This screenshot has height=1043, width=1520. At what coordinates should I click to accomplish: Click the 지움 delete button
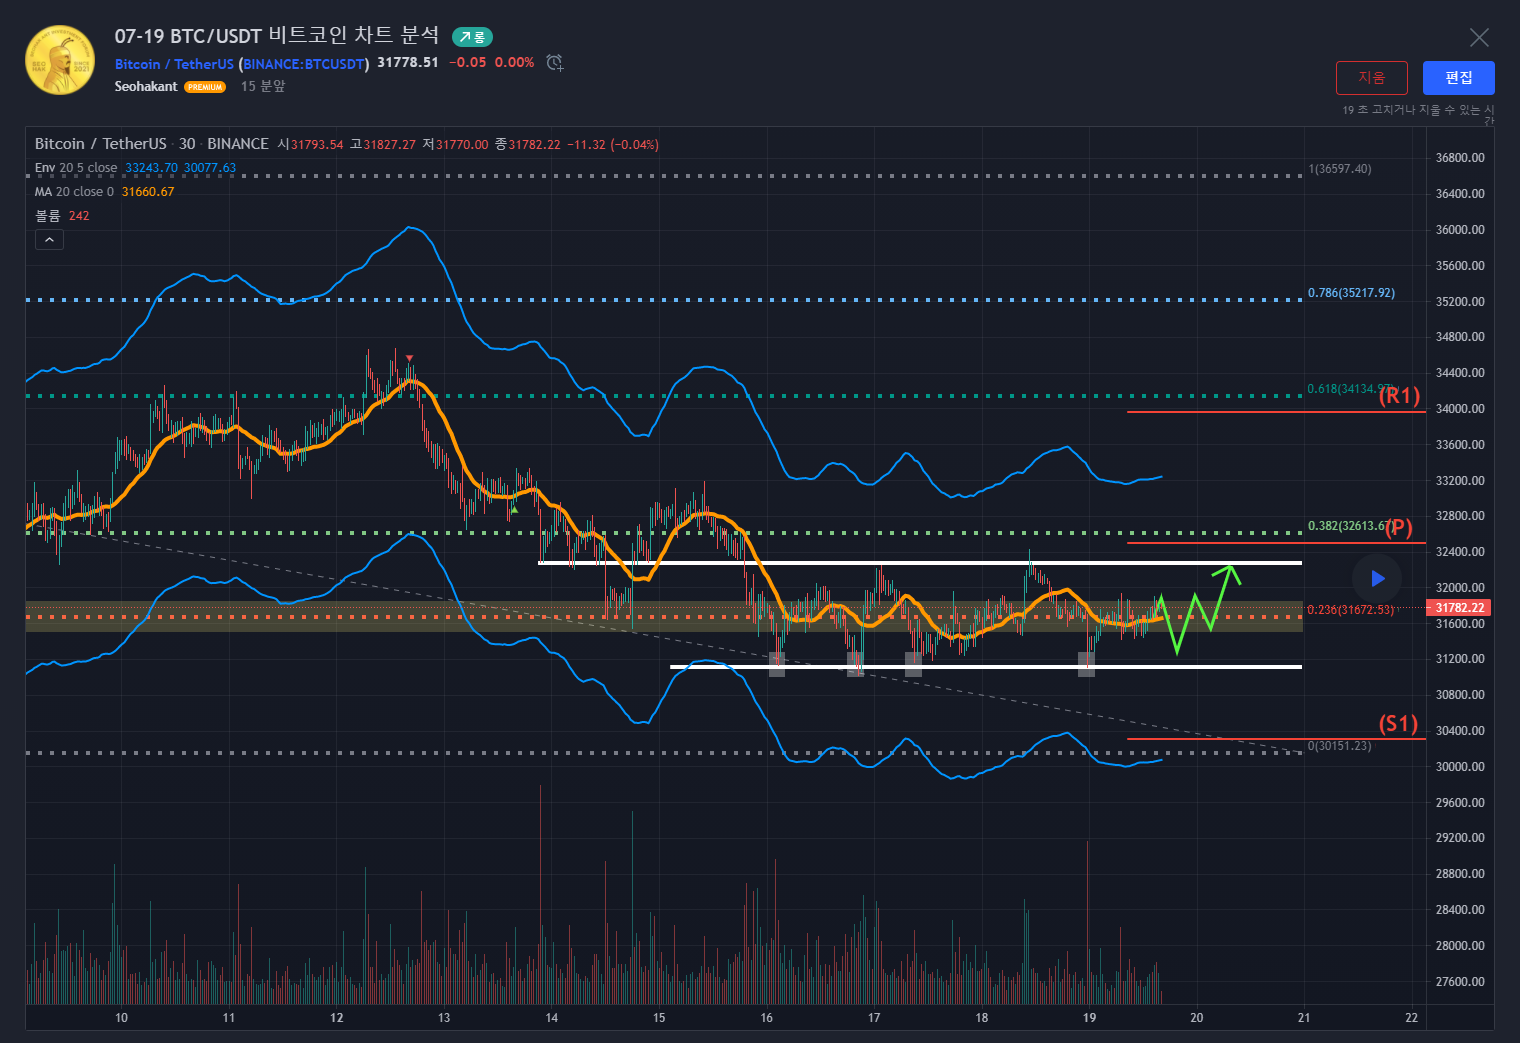pos(1371,78)
